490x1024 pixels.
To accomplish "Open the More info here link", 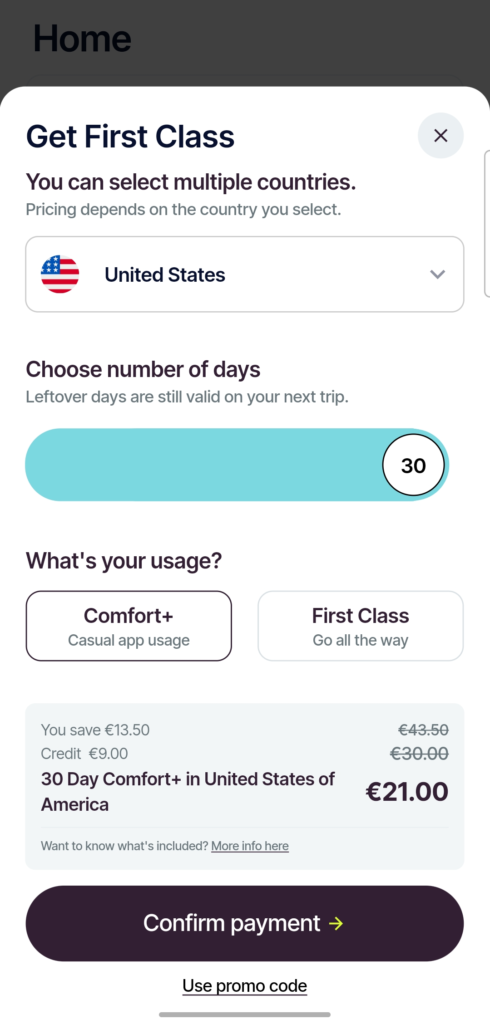I will [x=250, y=846].
